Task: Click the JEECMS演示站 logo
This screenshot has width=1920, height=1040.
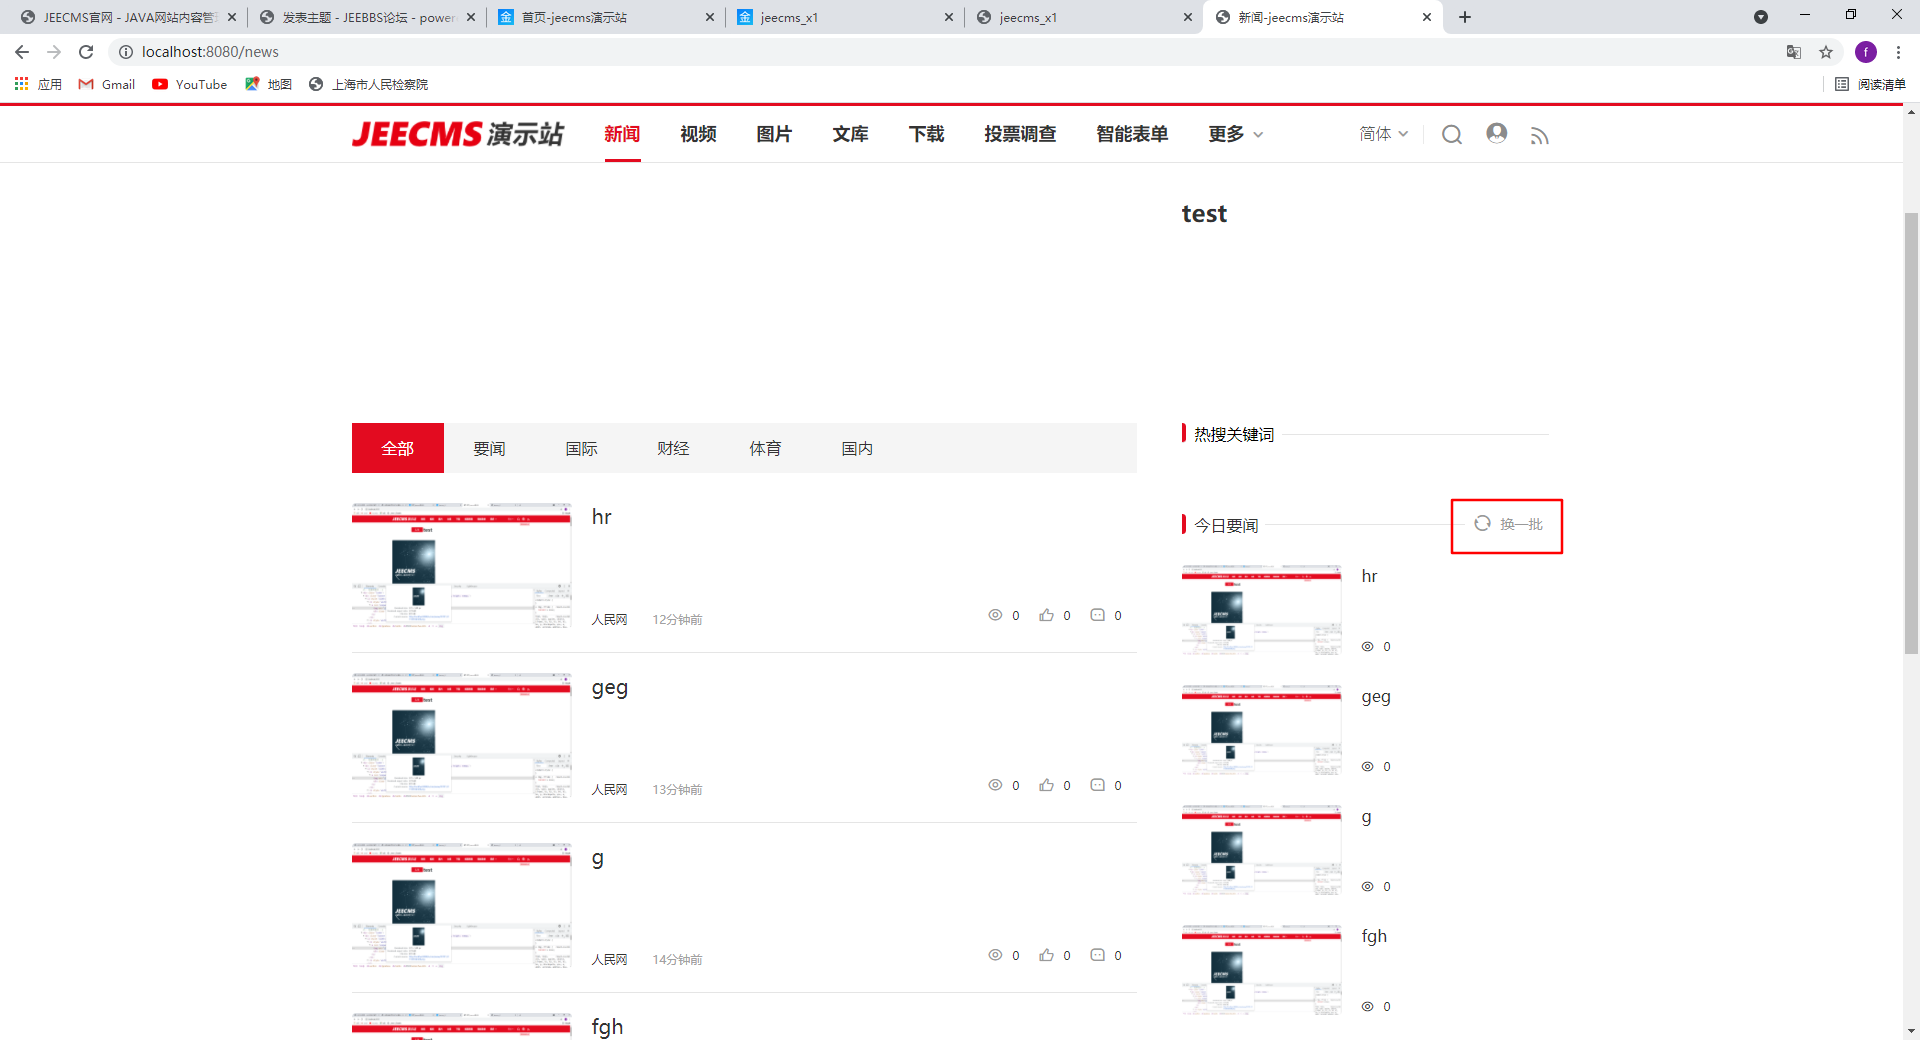Action: pyautogui.click(x=458, y=134)
